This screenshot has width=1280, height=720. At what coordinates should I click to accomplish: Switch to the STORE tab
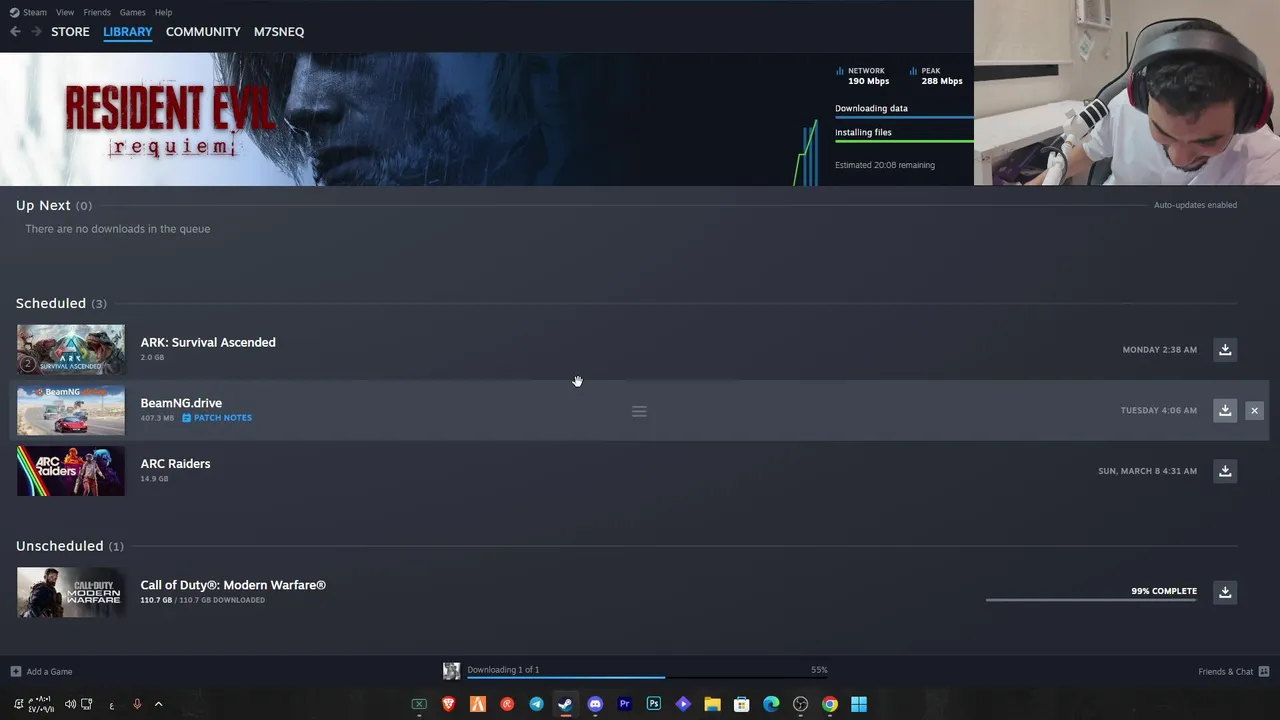click(x=70, y=32)
